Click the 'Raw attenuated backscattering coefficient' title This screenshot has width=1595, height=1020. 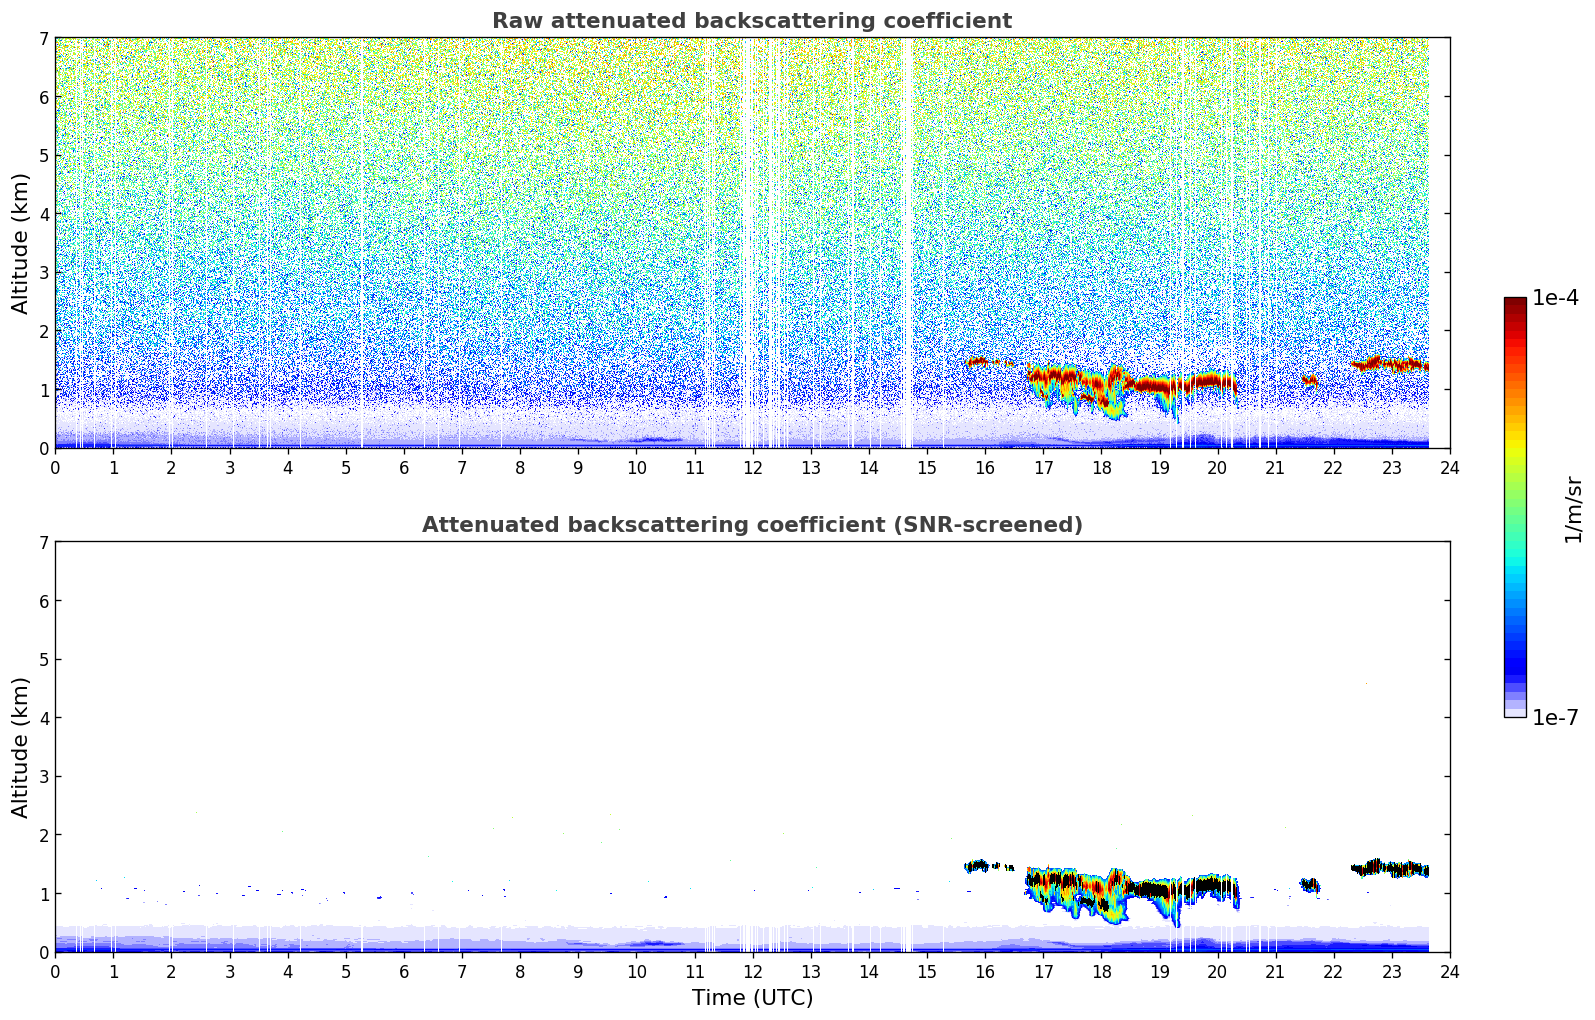coord(751,21)
